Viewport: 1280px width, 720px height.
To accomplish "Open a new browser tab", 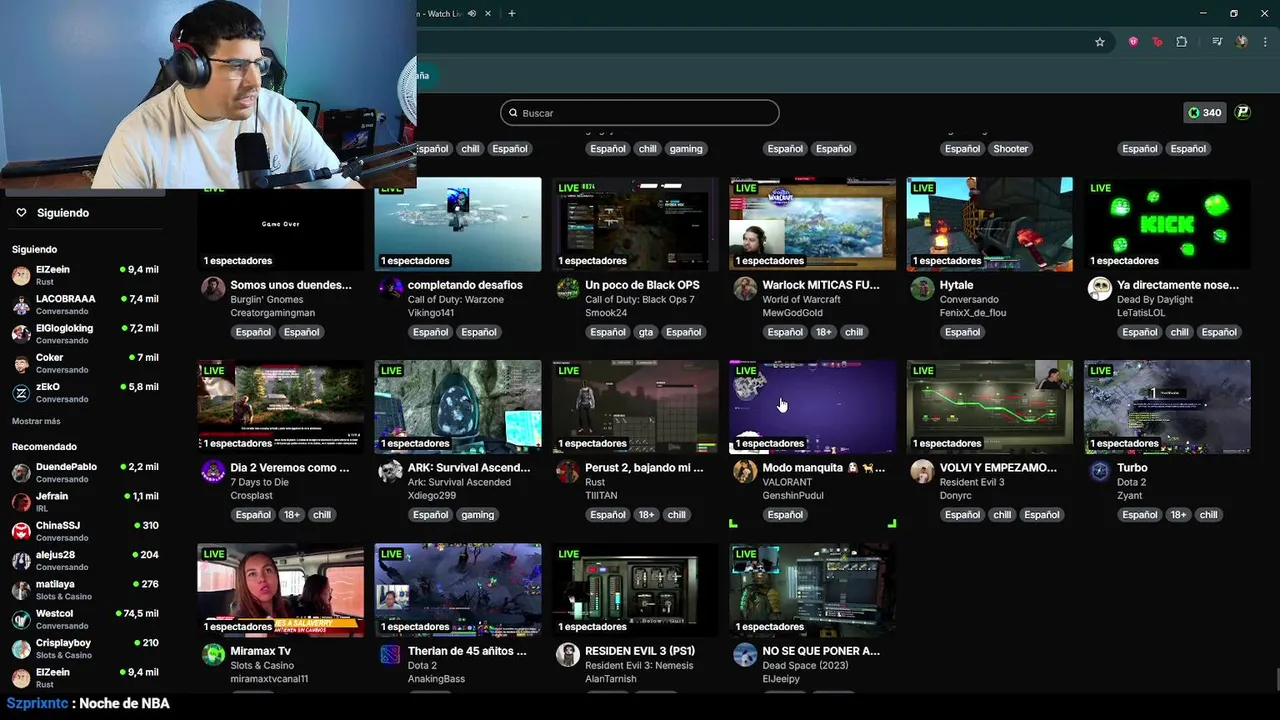I will tap(512, 13).
